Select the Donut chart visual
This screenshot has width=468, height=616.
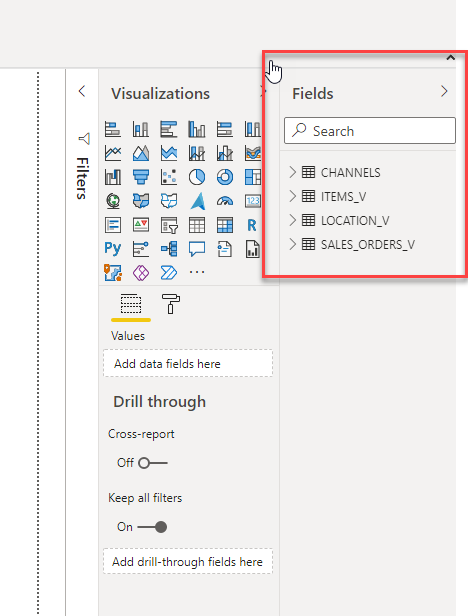(x=225, y=177)
